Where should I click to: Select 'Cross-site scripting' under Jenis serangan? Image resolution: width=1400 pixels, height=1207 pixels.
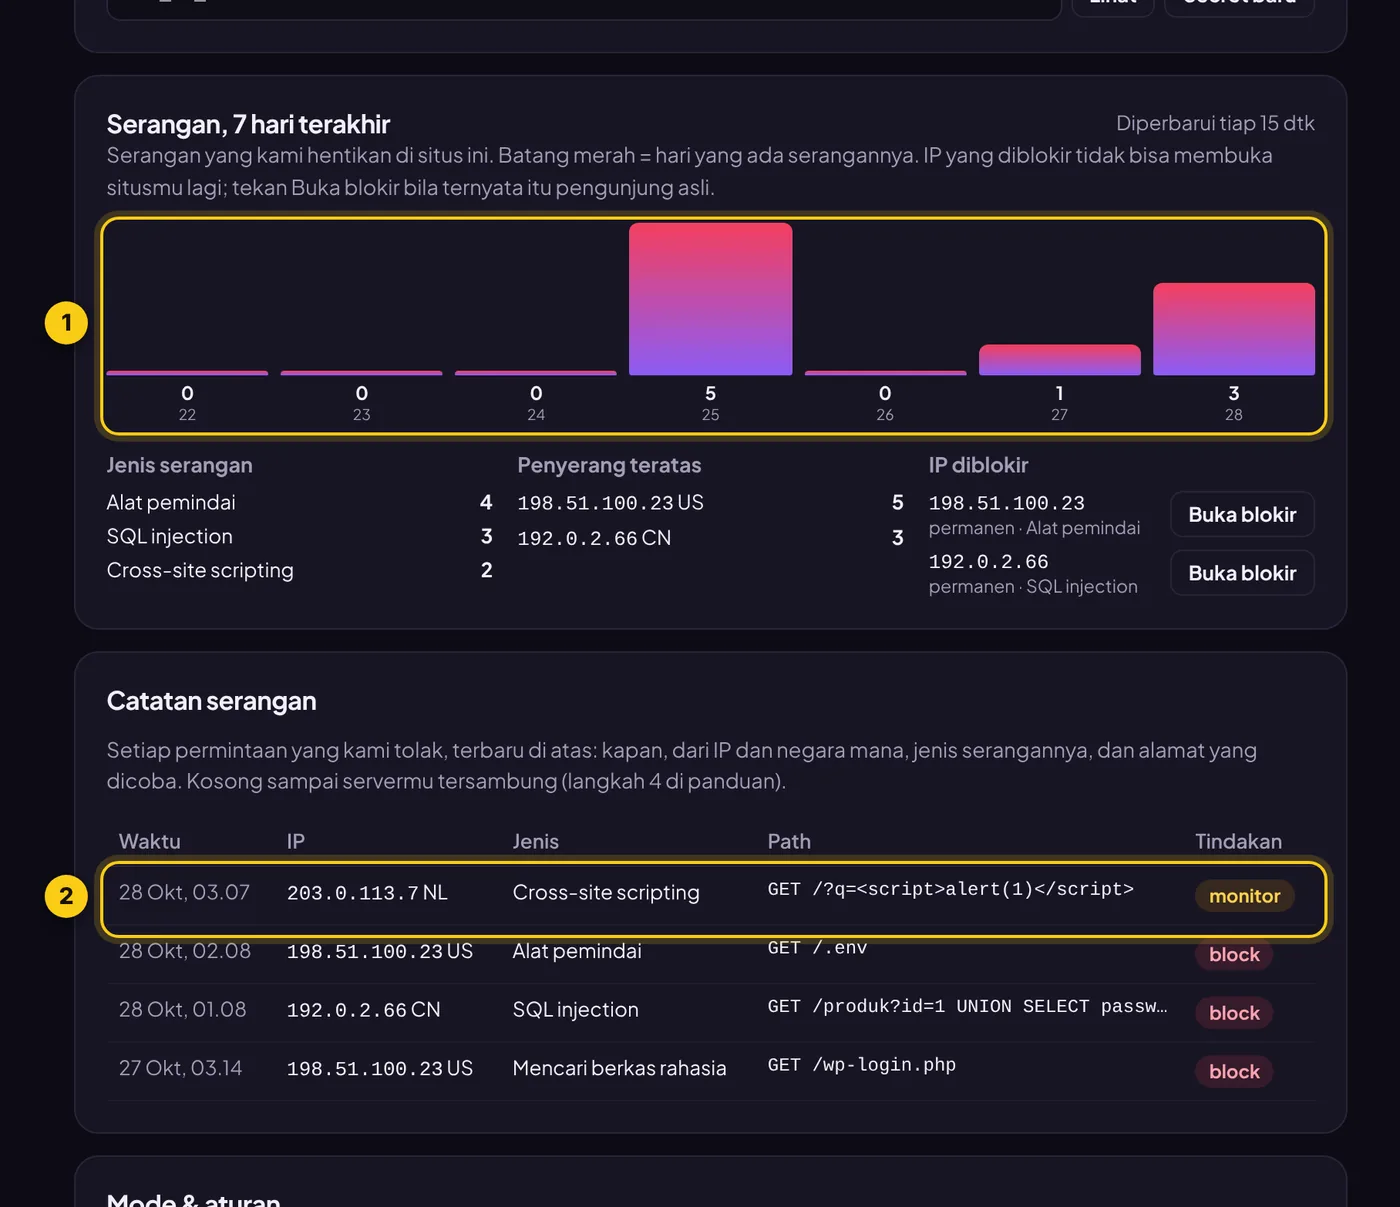click(200, 571)
